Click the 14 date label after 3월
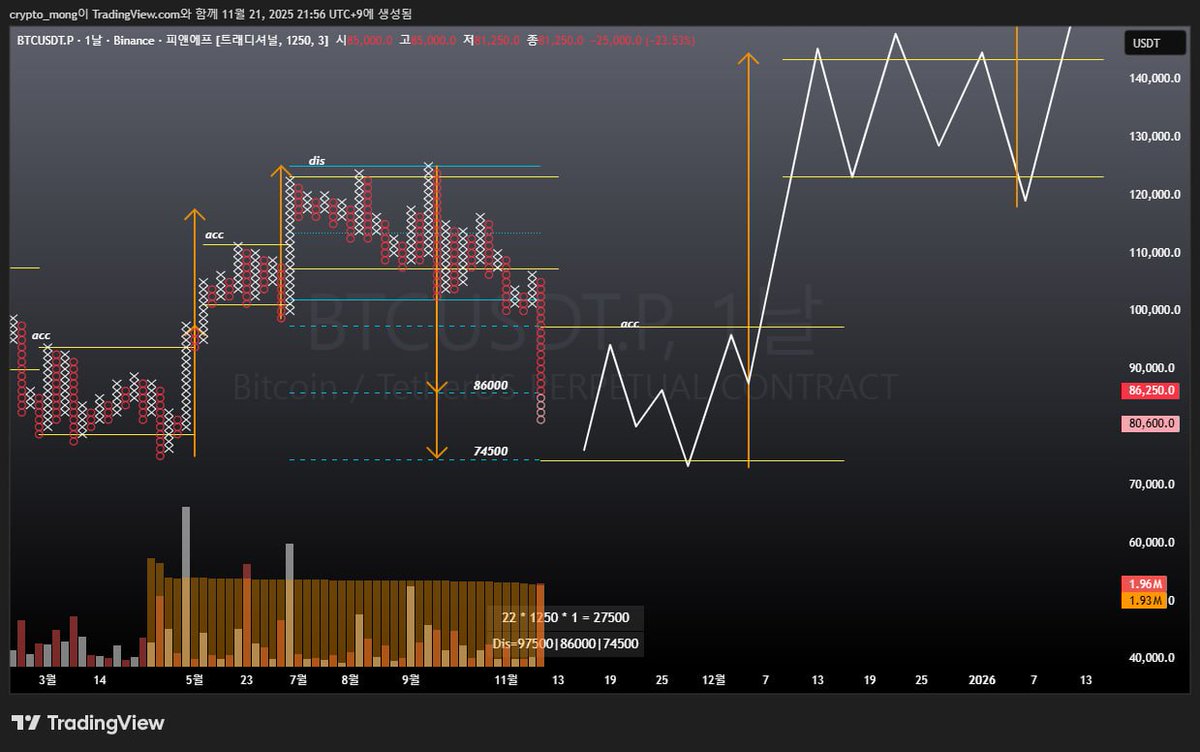The image size is (1200, 752). click(100, 680)
